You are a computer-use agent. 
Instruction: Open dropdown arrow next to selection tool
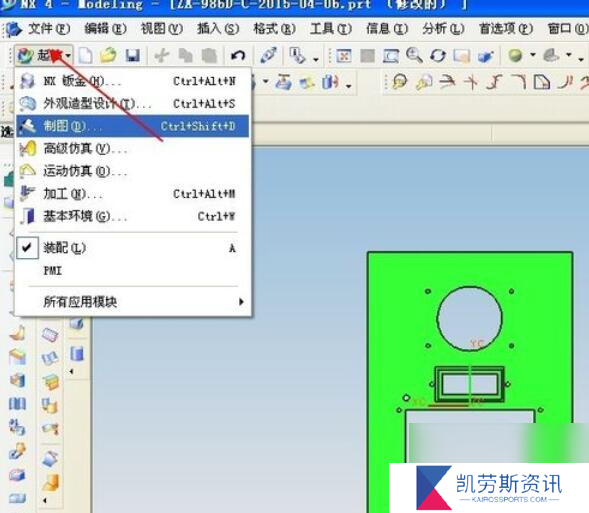point(316,59)
